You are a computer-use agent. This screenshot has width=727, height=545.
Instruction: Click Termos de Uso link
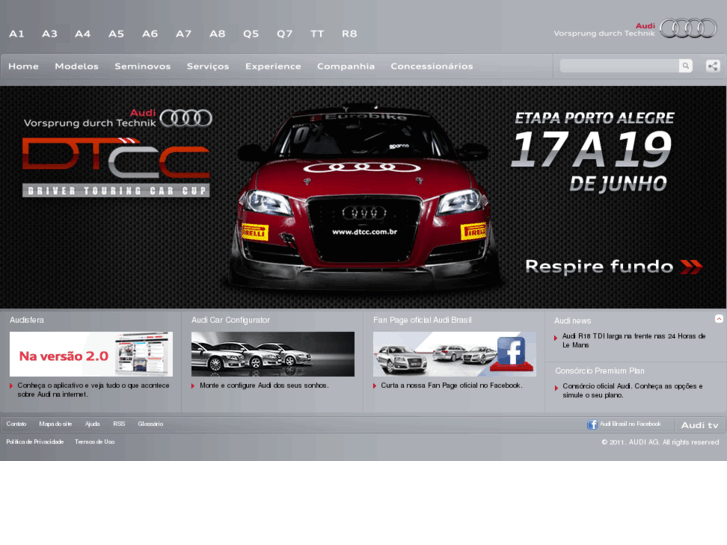95,442
